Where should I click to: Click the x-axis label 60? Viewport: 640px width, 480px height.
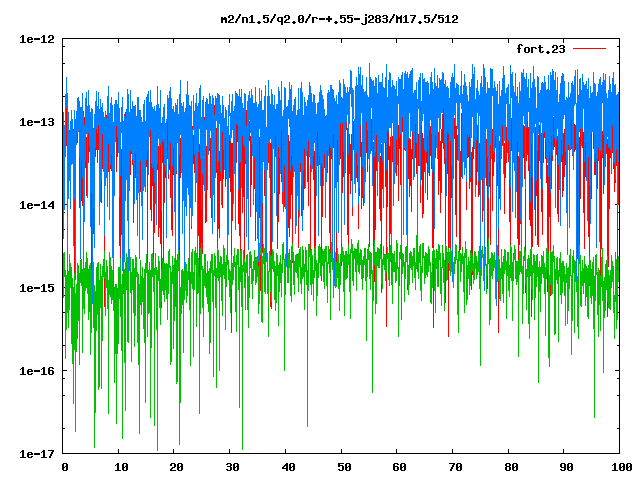(399, 467)
